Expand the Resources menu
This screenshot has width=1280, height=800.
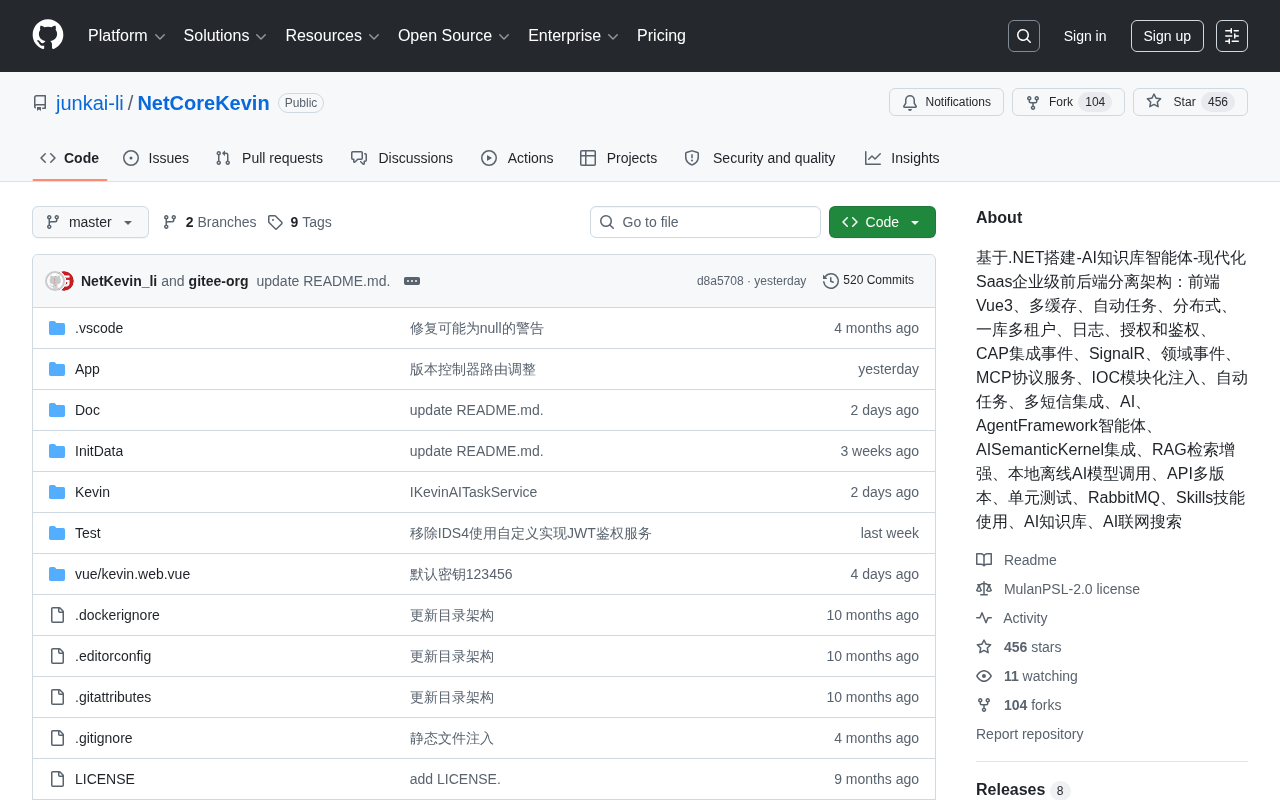point(333,36)
